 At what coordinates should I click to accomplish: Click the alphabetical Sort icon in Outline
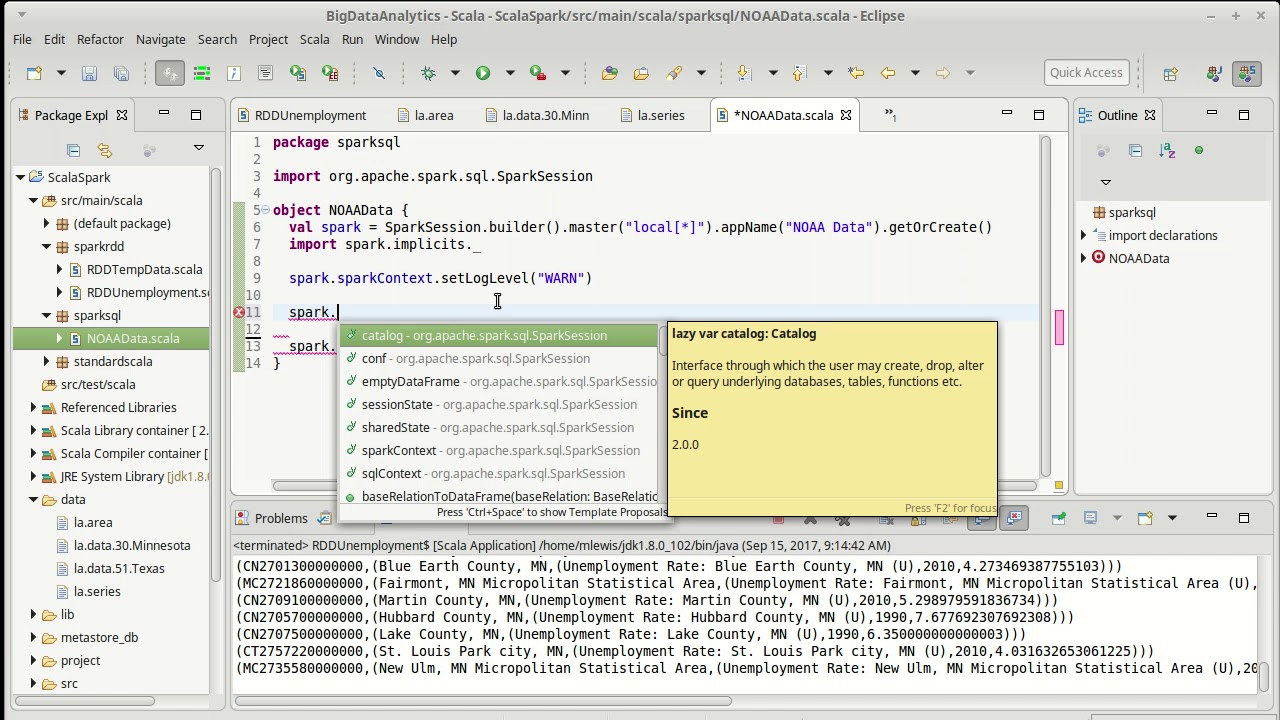tap(1167, 150)
